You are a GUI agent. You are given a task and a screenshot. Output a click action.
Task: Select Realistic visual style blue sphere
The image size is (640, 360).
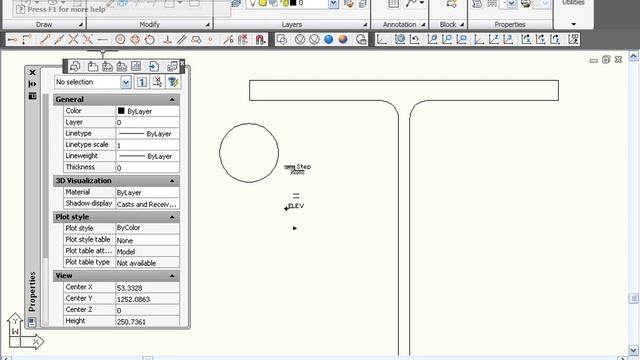(x=329, y=40)
